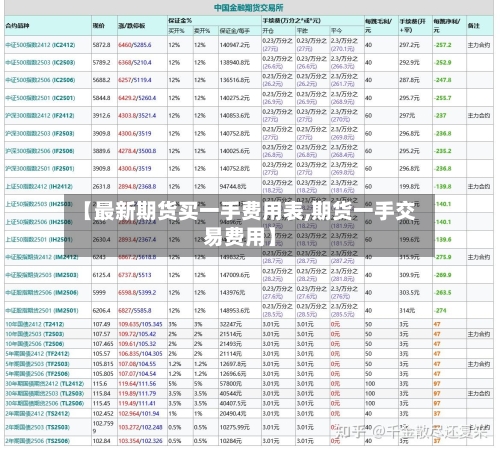Select price cell 5872.8

tap(101, 45)
